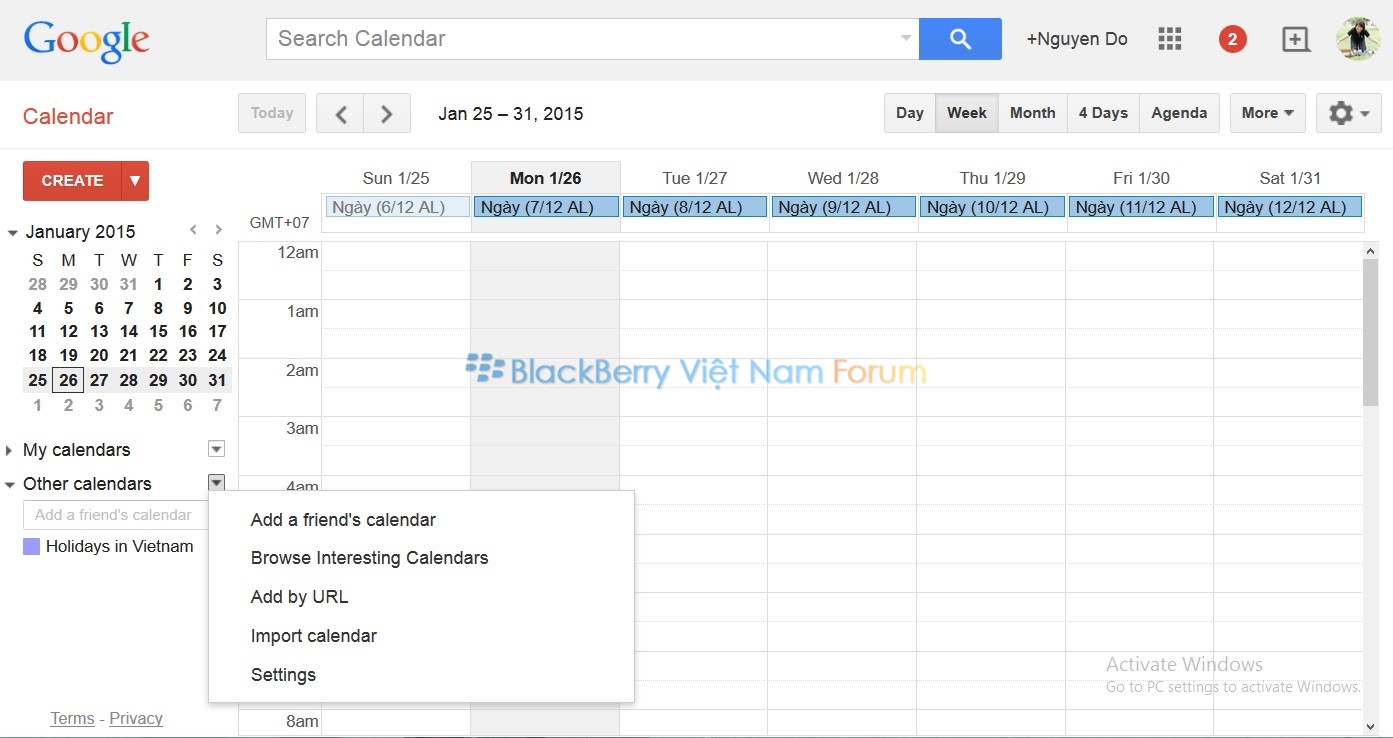1393x738 pixels.
Task: Switch to 4 Days view
Action: [x=1103, y=113]
